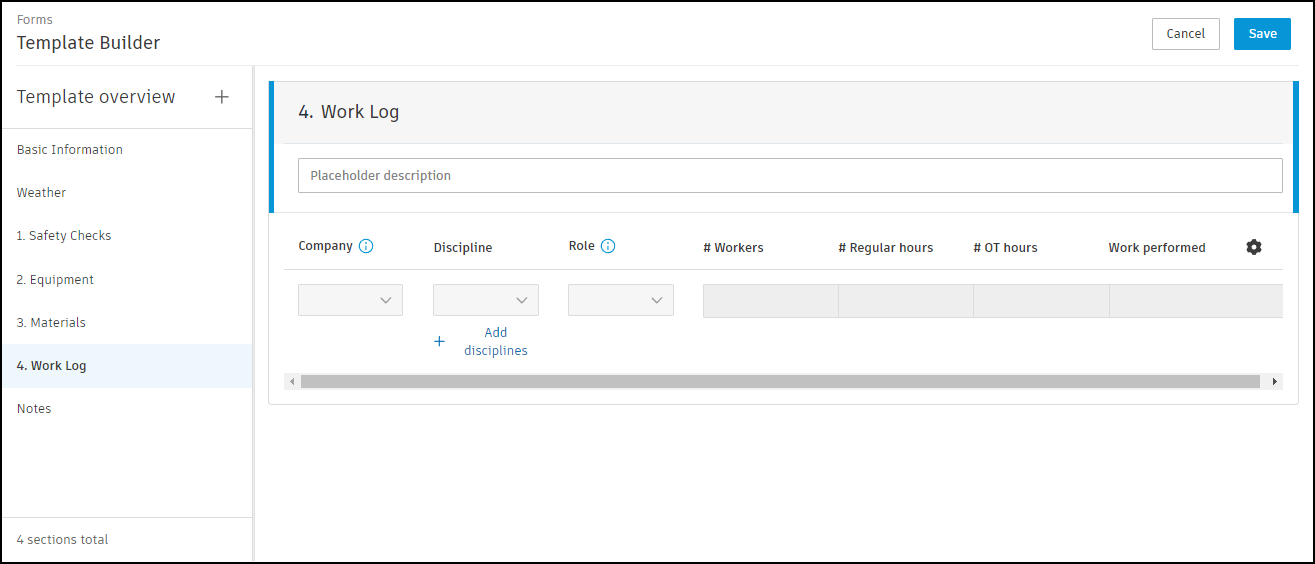The width and height of the screenshot is (1315, 564).
Task: Save the template
Action: click(x=1262, y=34)
